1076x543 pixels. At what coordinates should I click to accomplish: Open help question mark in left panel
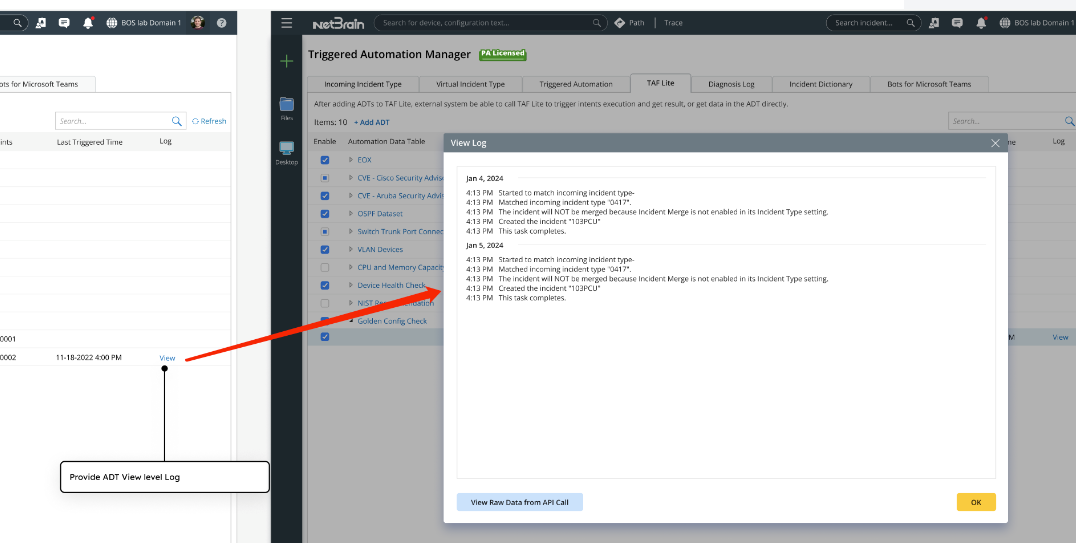point(222,23)
